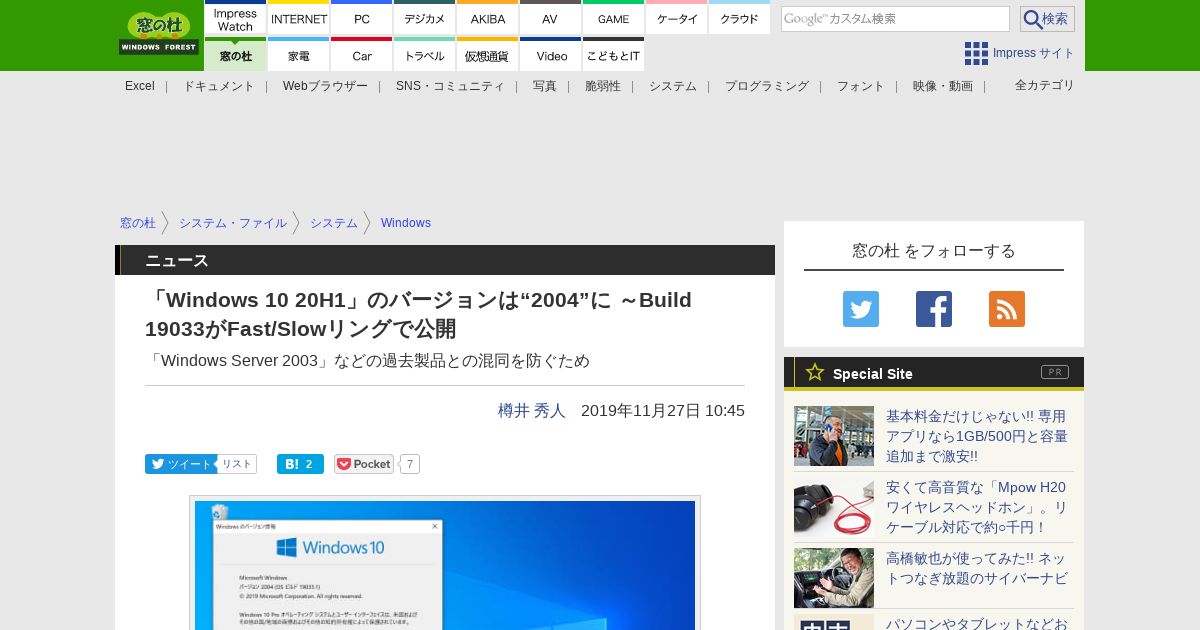This screenshot has height=630, width=1200.
Task: Read 安くて高音質な Mpow H20 article
Action: [977, 507]
